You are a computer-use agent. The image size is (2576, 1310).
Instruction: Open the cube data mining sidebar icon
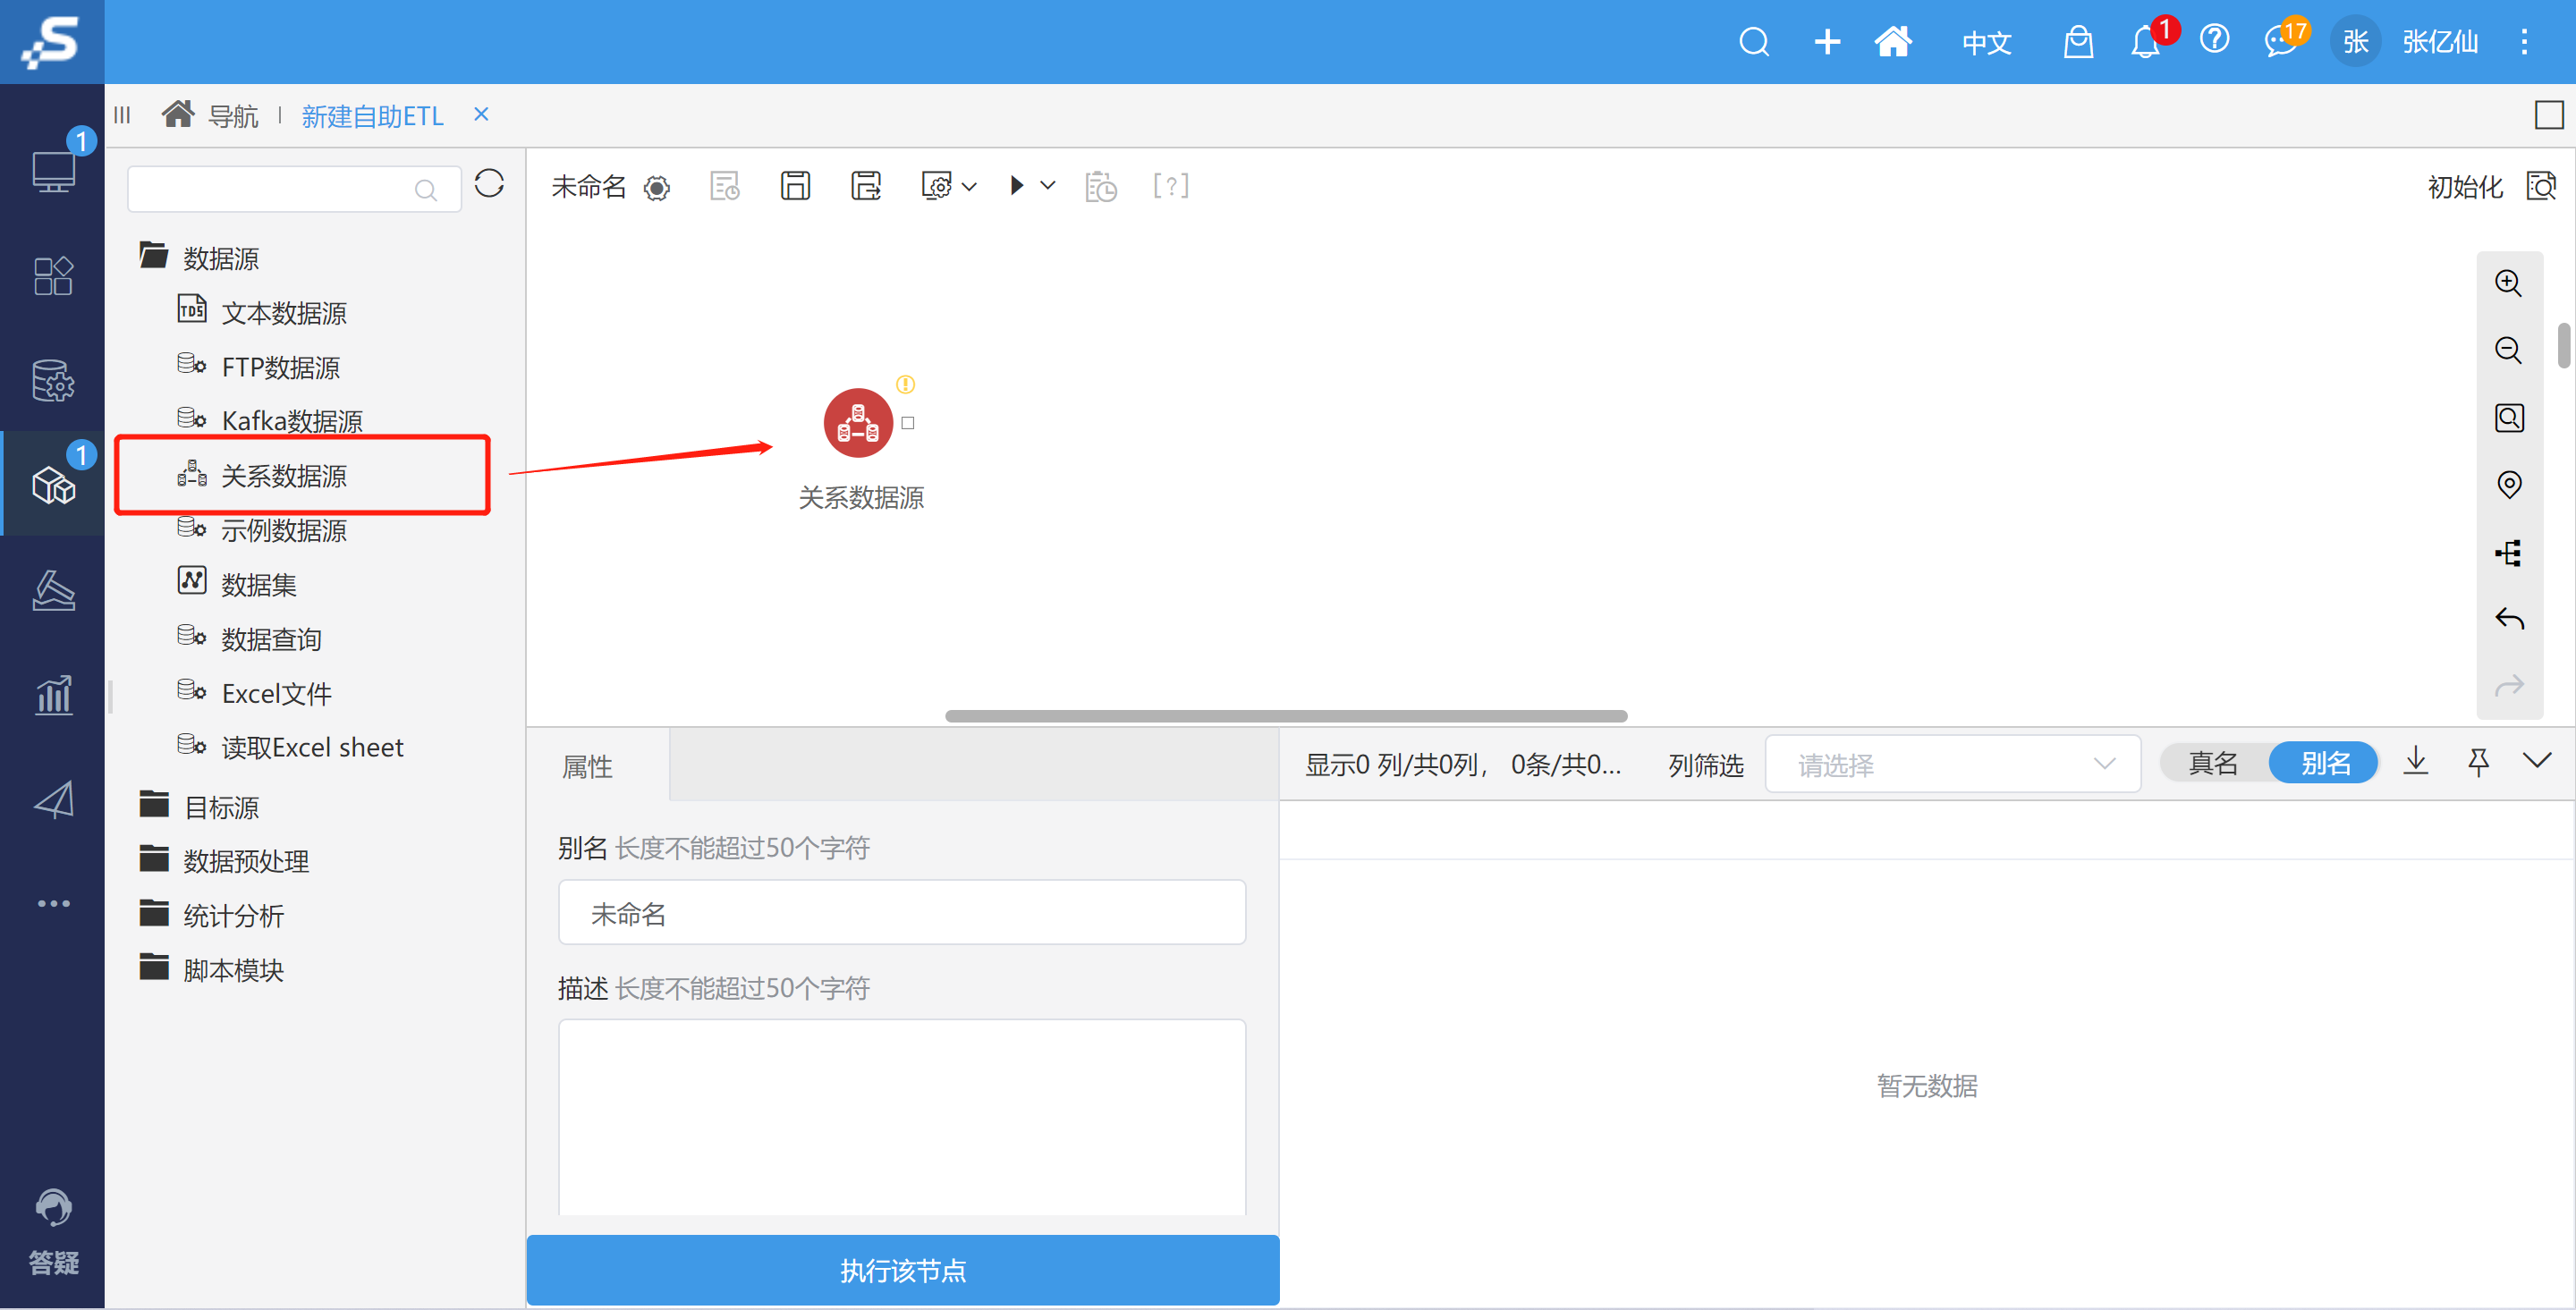pos(53,486)
